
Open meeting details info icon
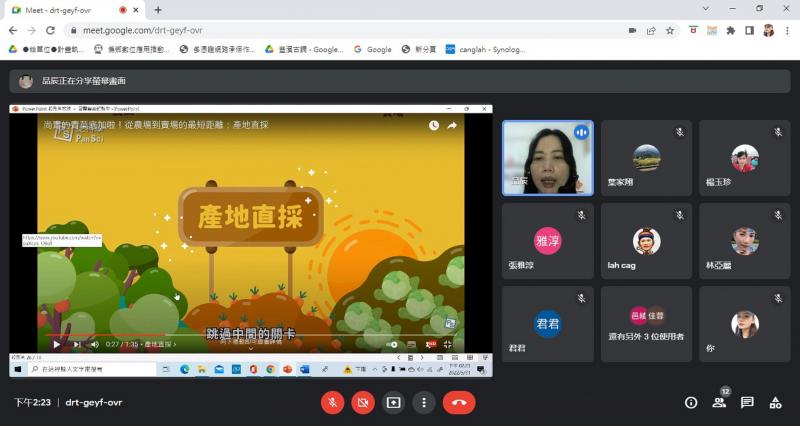[691, 403]
